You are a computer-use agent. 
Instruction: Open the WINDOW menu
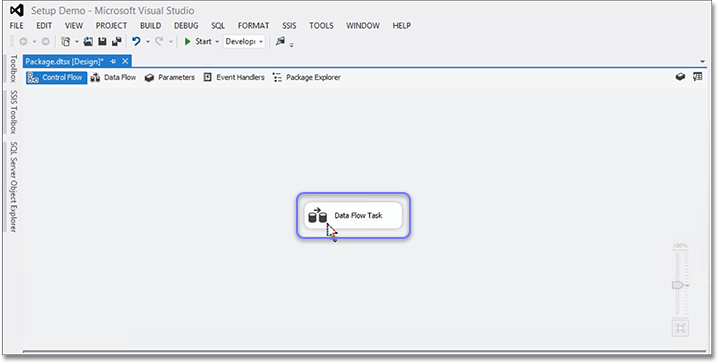363,26
